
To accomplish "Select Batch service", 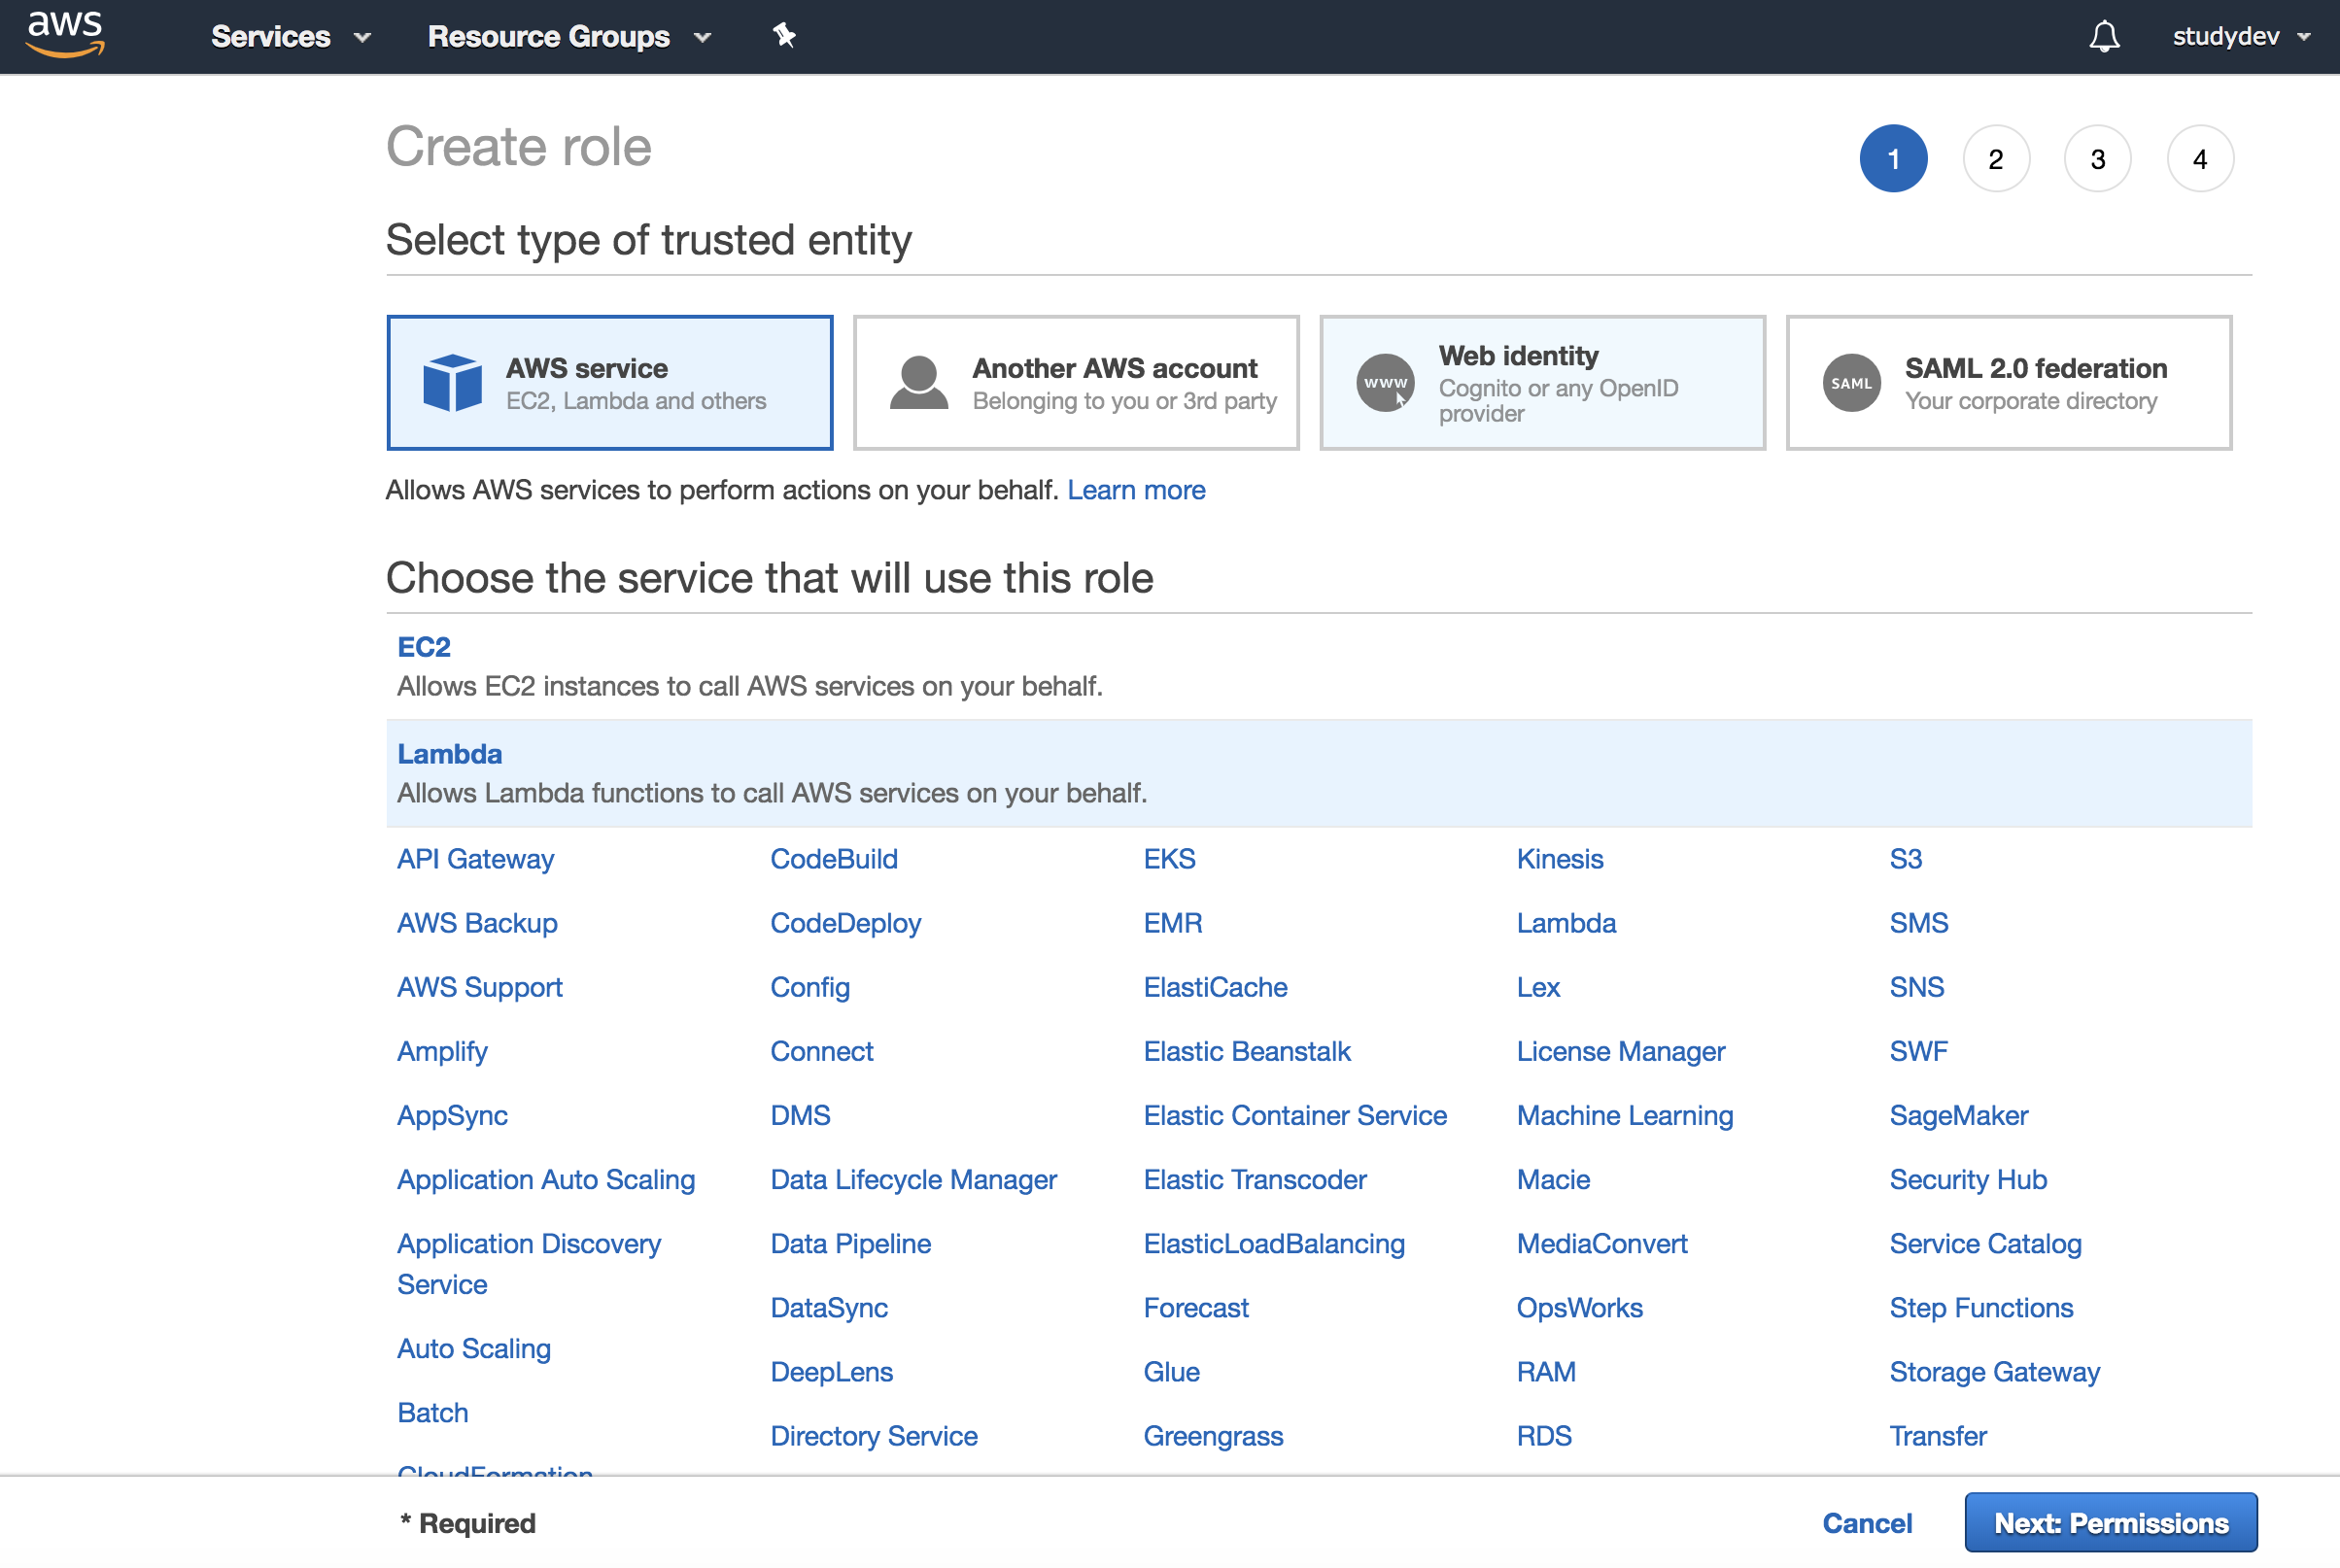I will pos(432,1412).
